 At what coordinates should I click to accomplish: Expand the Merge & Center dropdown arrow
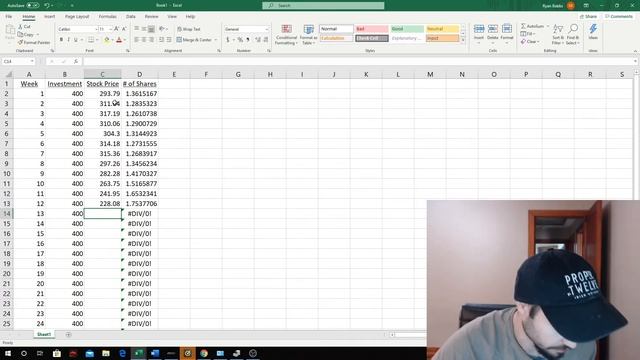(x=216, y=40)
